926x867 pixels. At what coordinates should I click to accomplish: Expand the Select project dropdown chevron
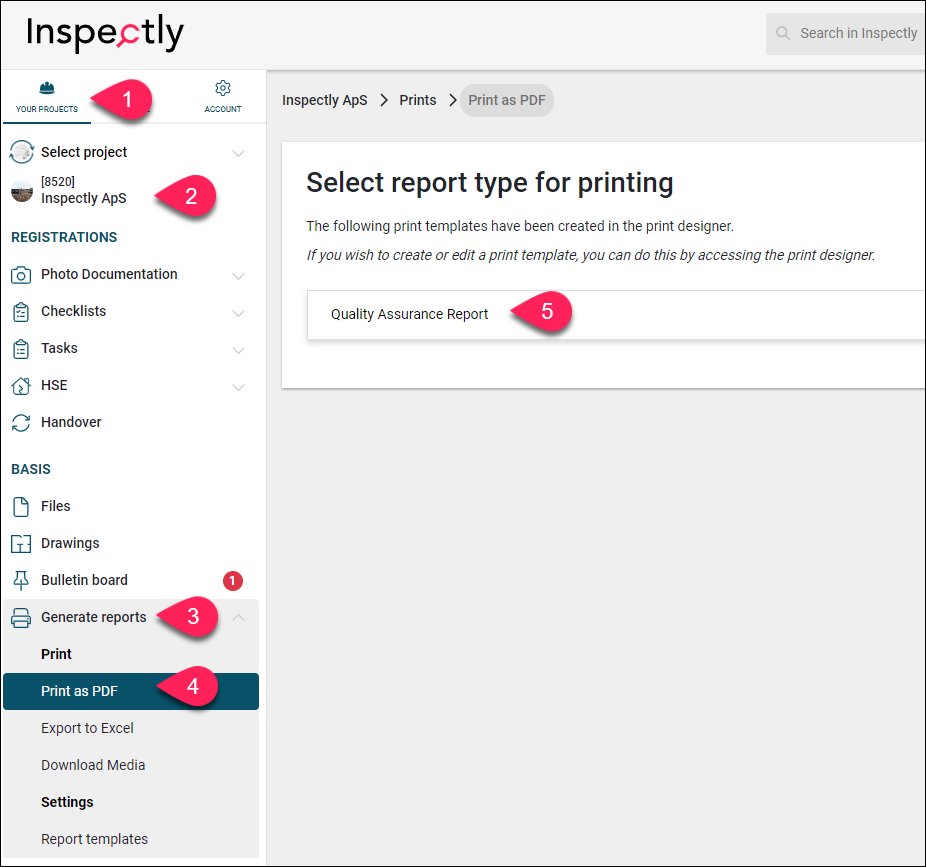pos(239,153)
